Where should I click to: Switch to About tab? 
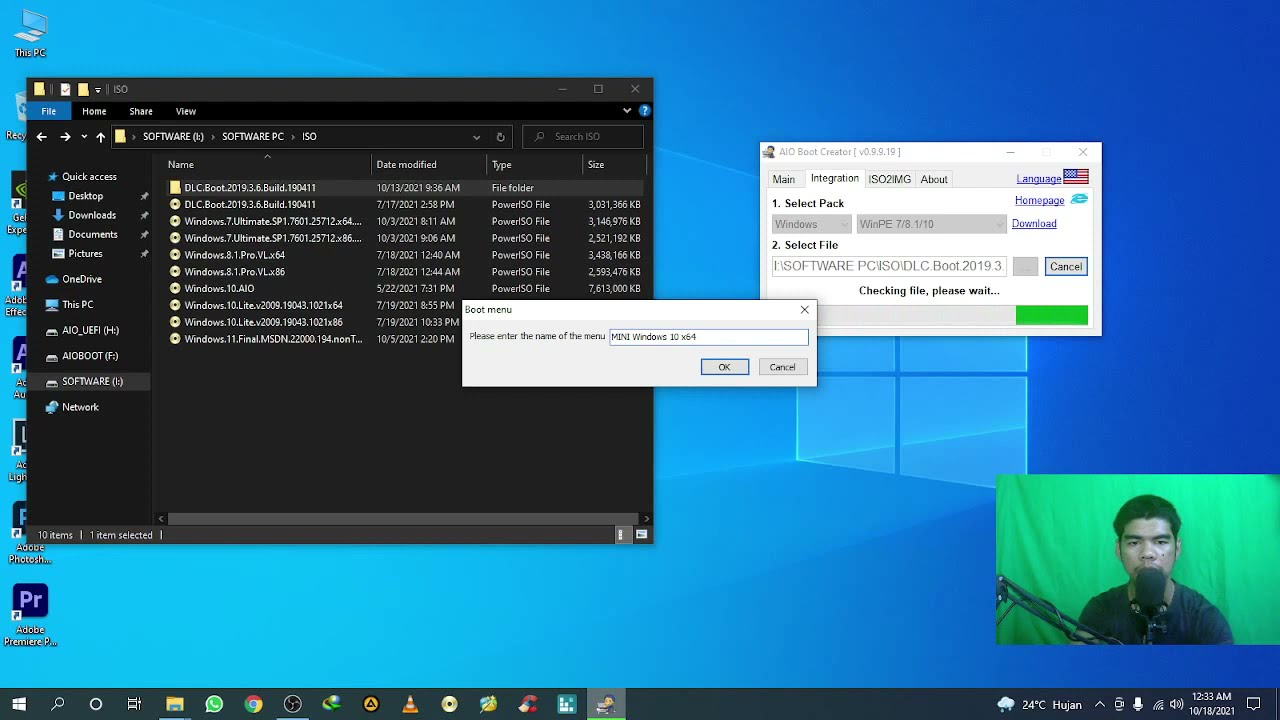(x=934, y=179)
